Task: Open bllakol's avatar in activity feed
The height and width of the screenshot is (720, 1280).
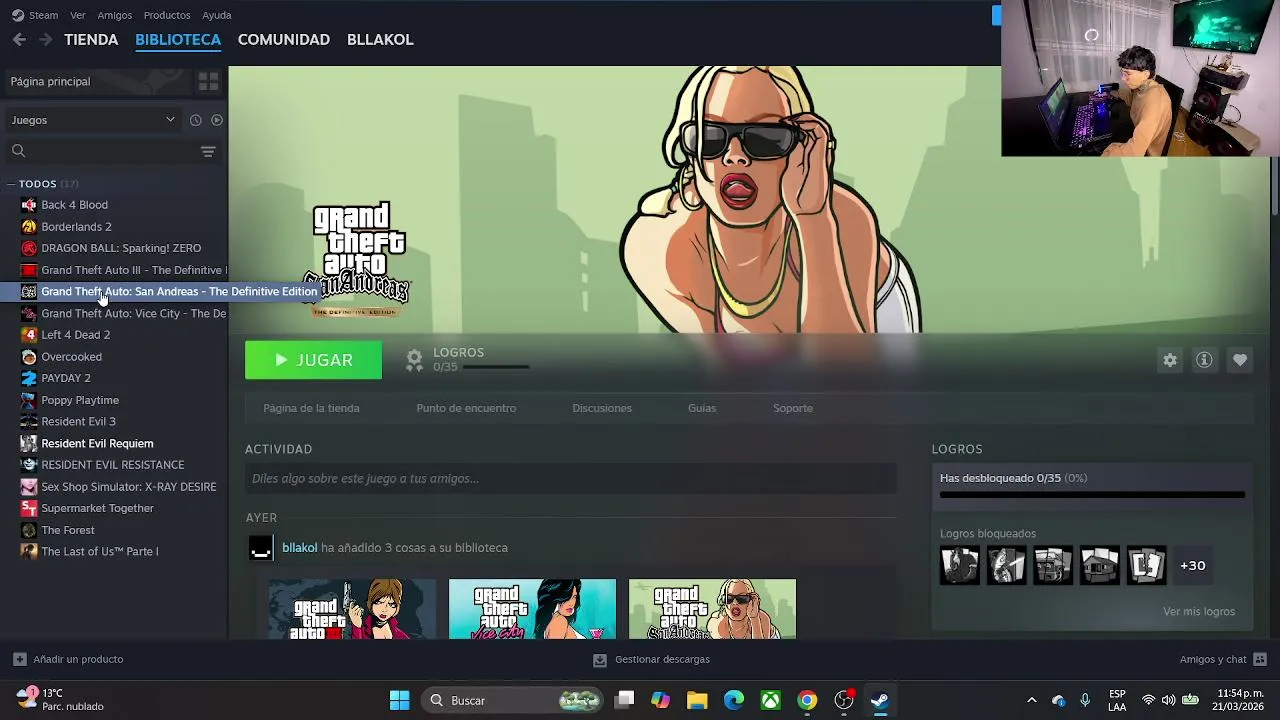Action: pos(261,548)
